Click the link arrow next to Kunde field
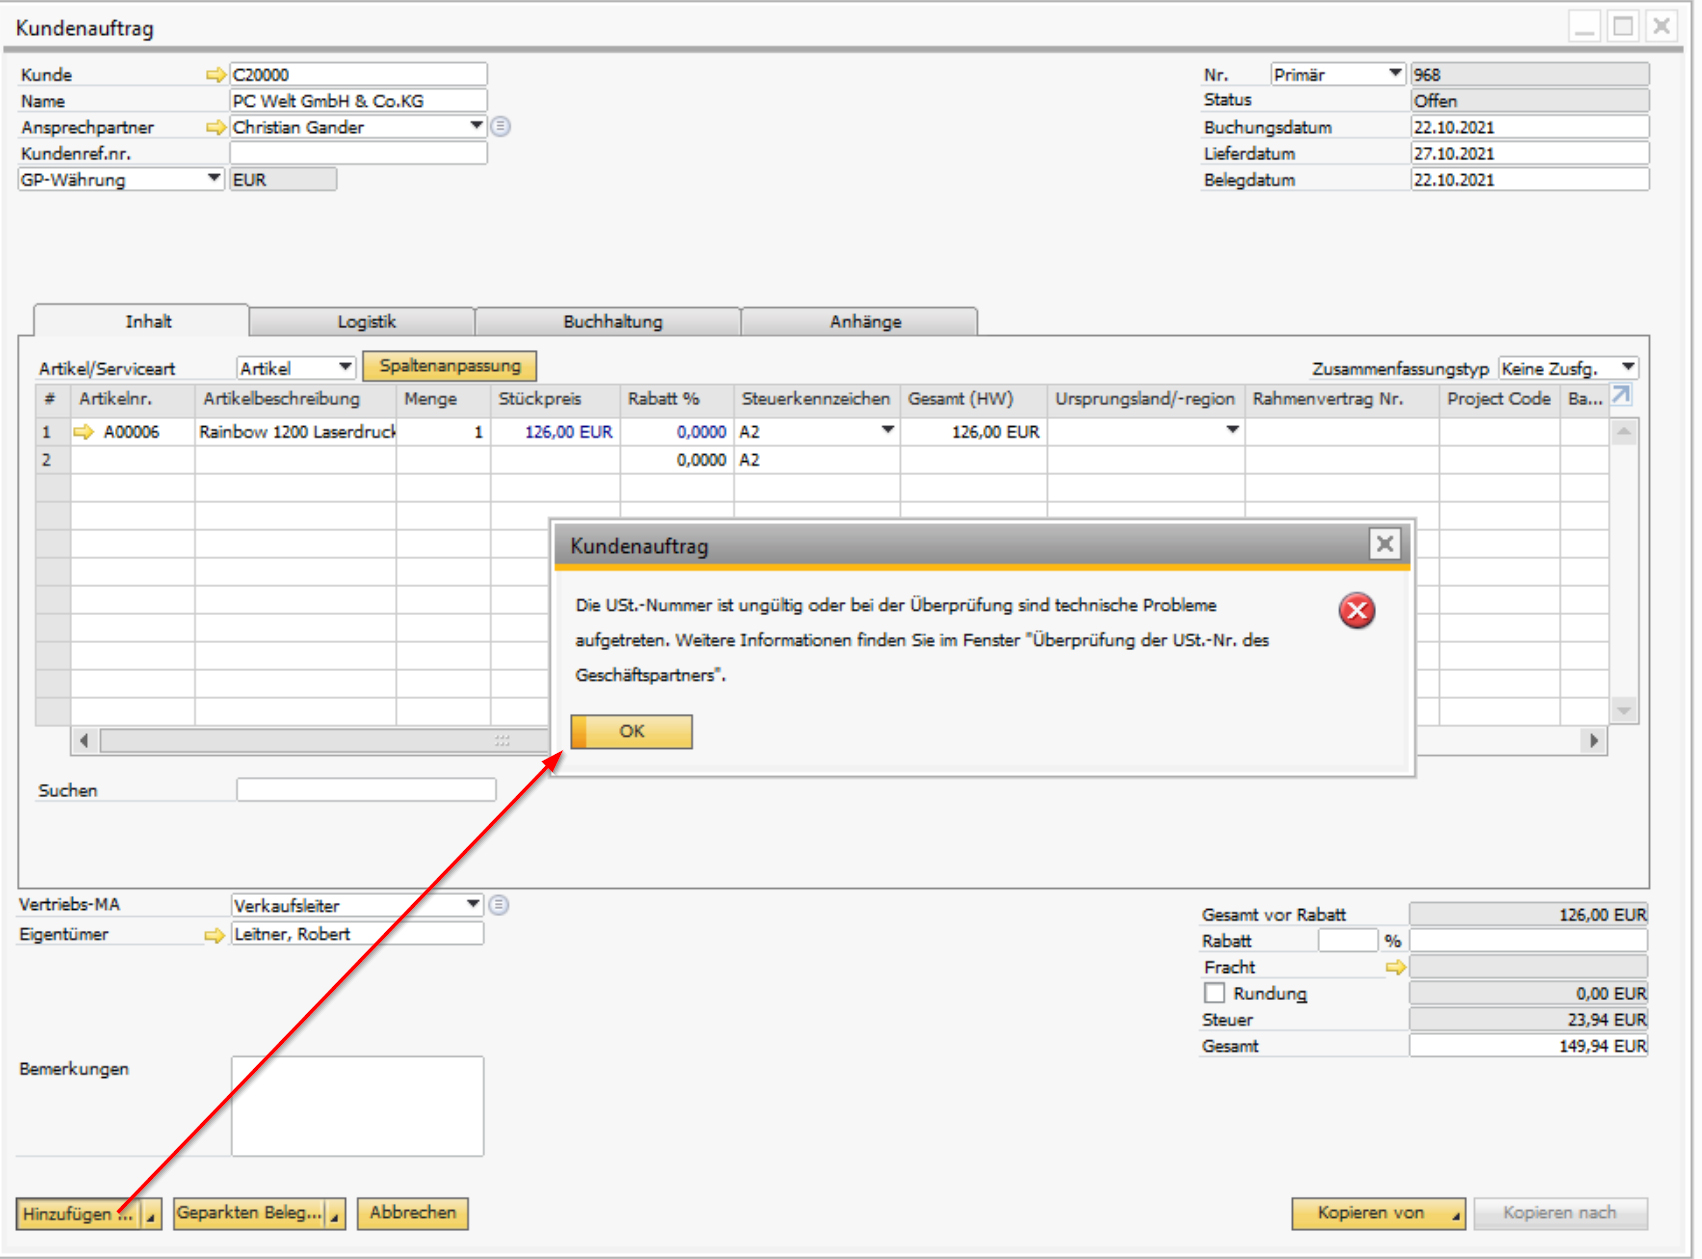Screen dimensions: 1702x1259 tap(215, 75)
